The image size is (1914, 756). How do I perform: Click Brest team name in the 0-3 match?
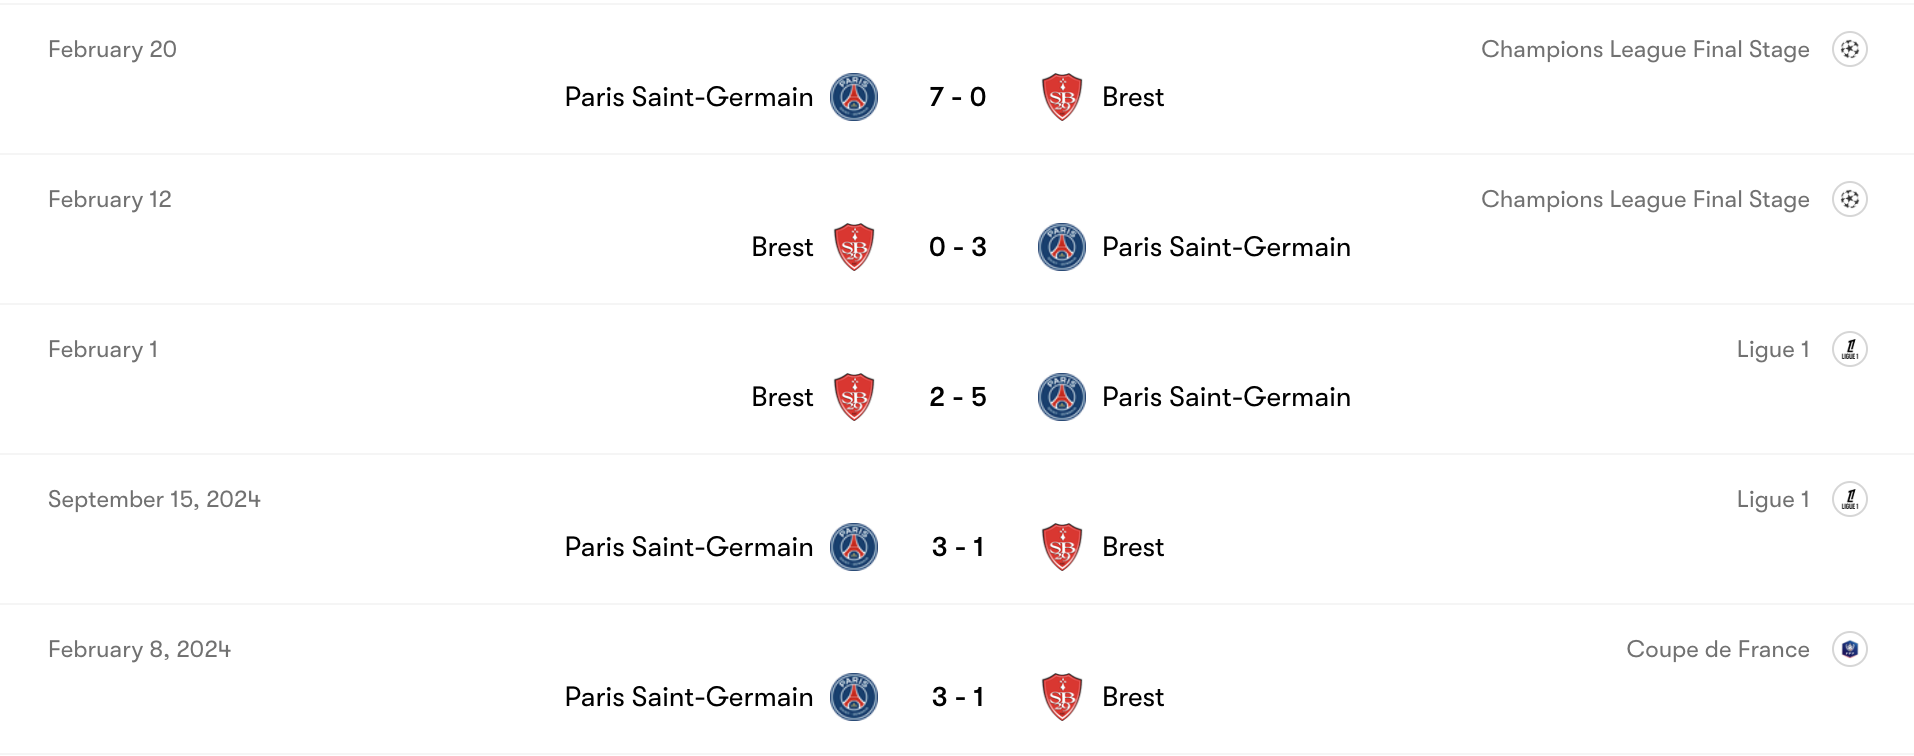coord(782,246)
